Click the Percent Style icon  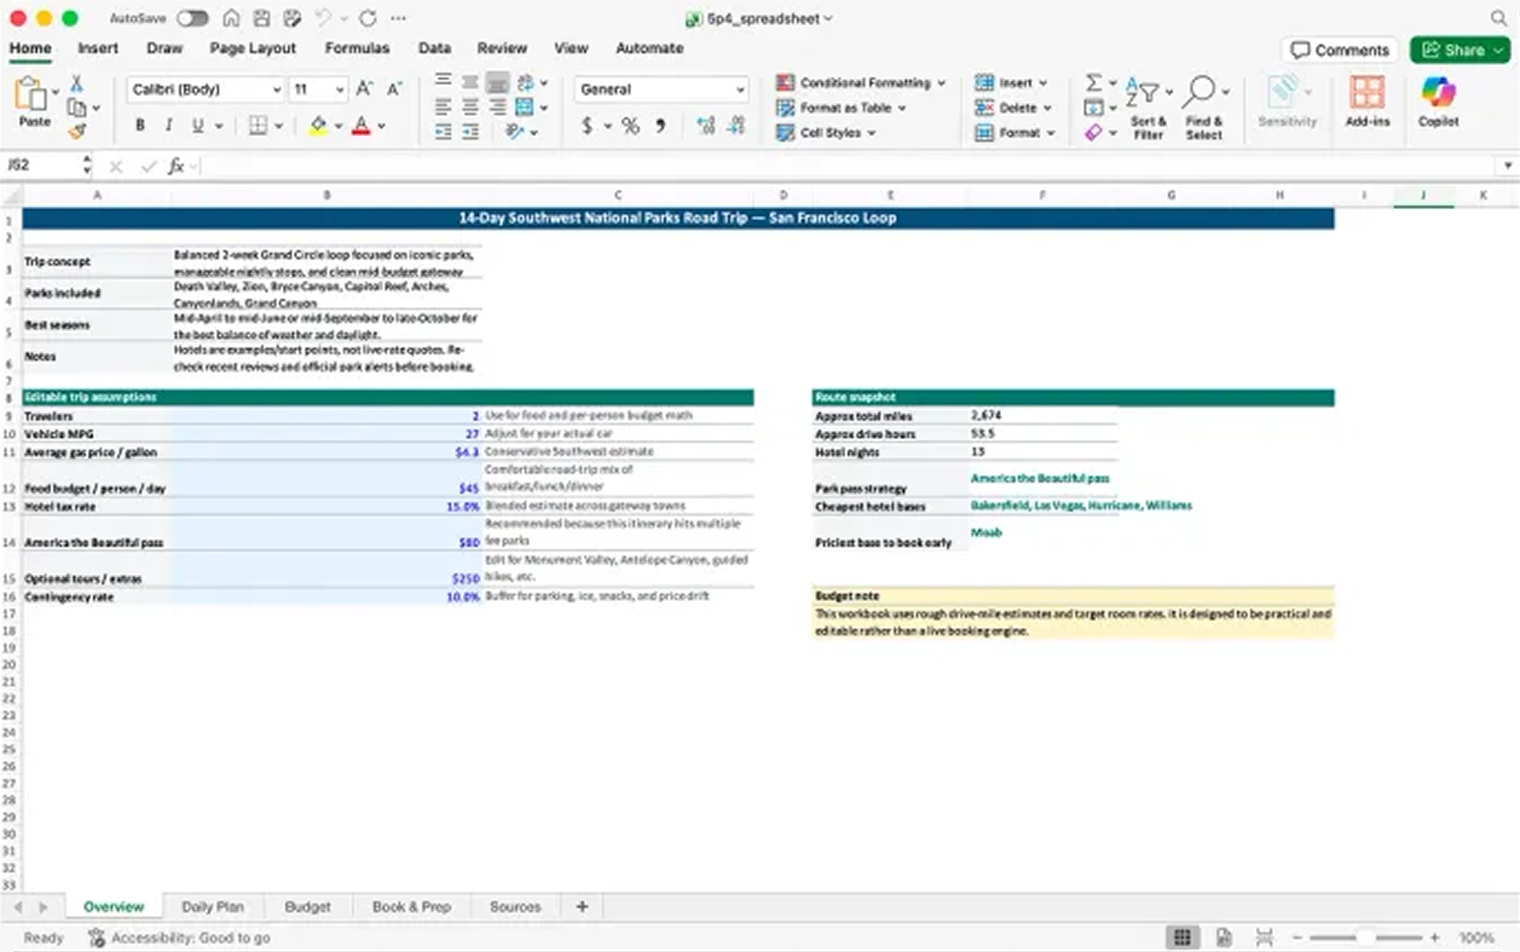click(x=630, y=126)
